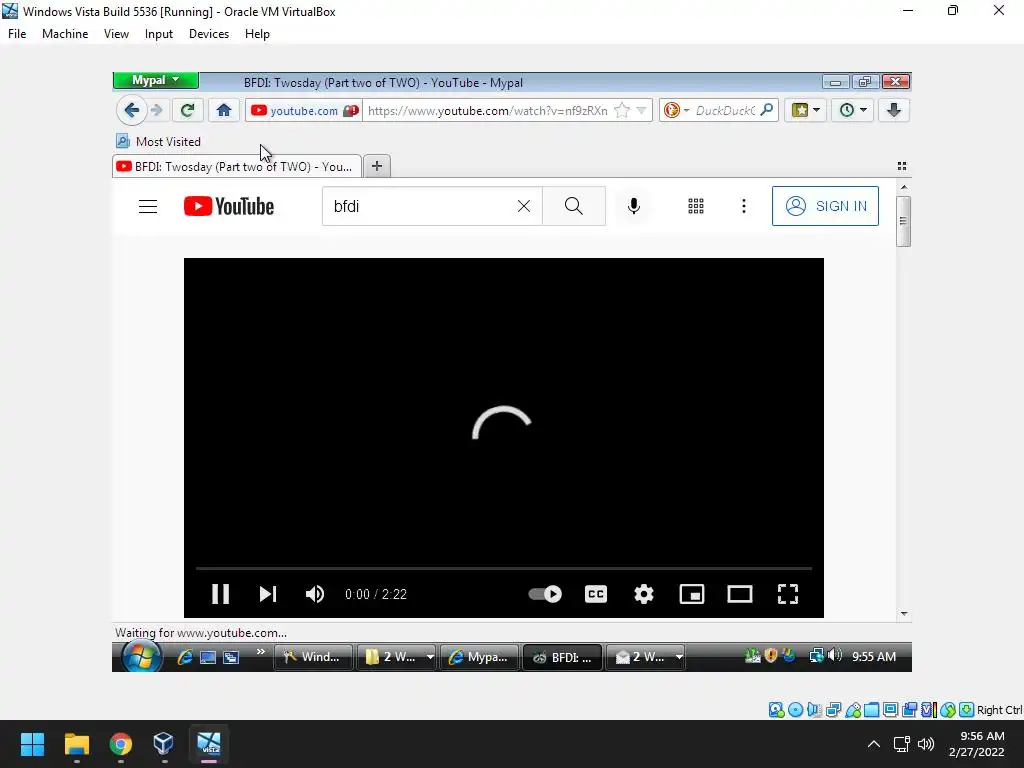Open the DuckDuckGo search engine dropdown
The height and width of the screenshot is (768, 1024).
pyautogui.click(x=677, y=110)
